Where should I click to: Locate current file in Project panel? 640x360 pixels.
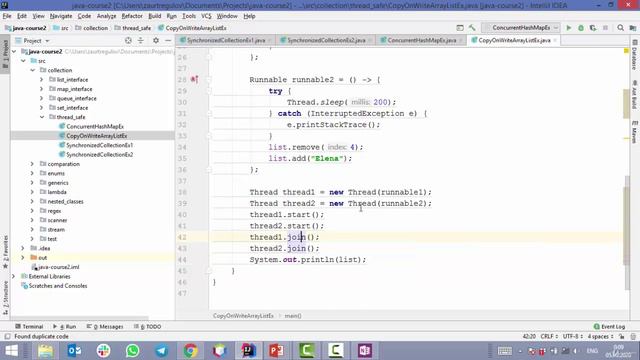[128, 40]
